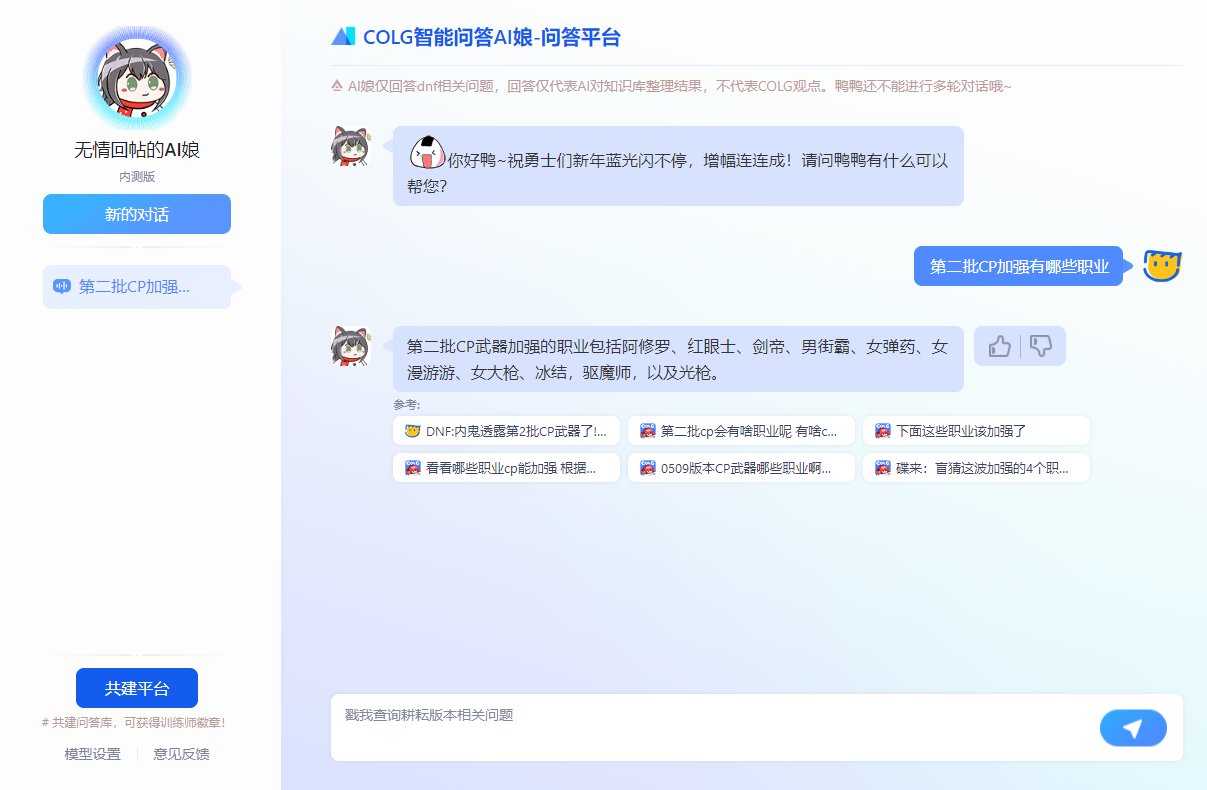Image resolution: width=1207 pixels, height=790 pixels.
Task: Open reference 第二批cp会有啥职业呢
Action: [x=741, y=431]
